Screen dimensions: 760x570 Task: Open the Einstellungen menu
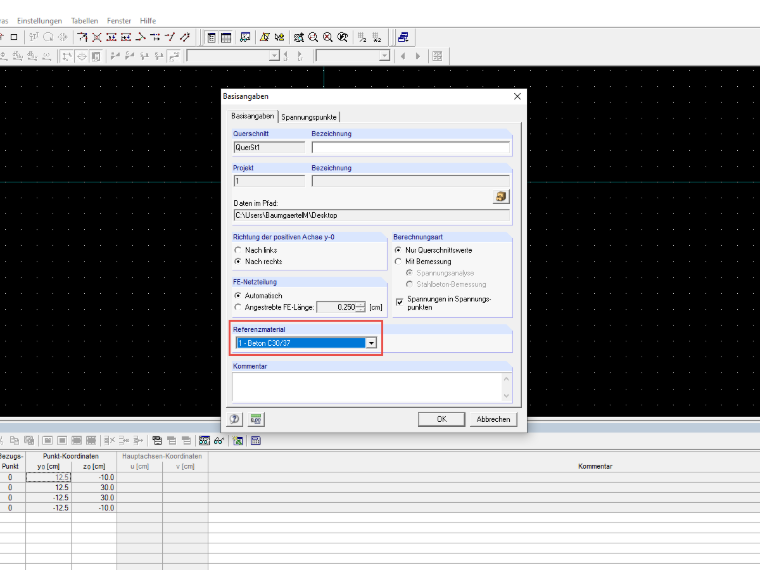coord(39,21)
